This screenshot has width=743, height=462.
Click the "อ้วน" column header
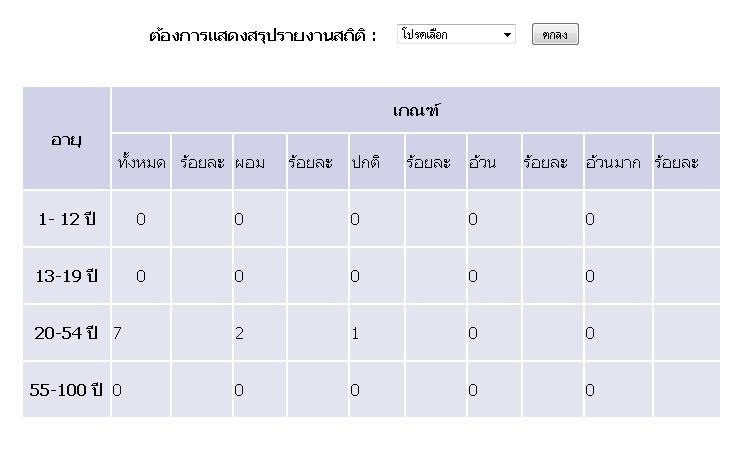click(x=481, y=162)
